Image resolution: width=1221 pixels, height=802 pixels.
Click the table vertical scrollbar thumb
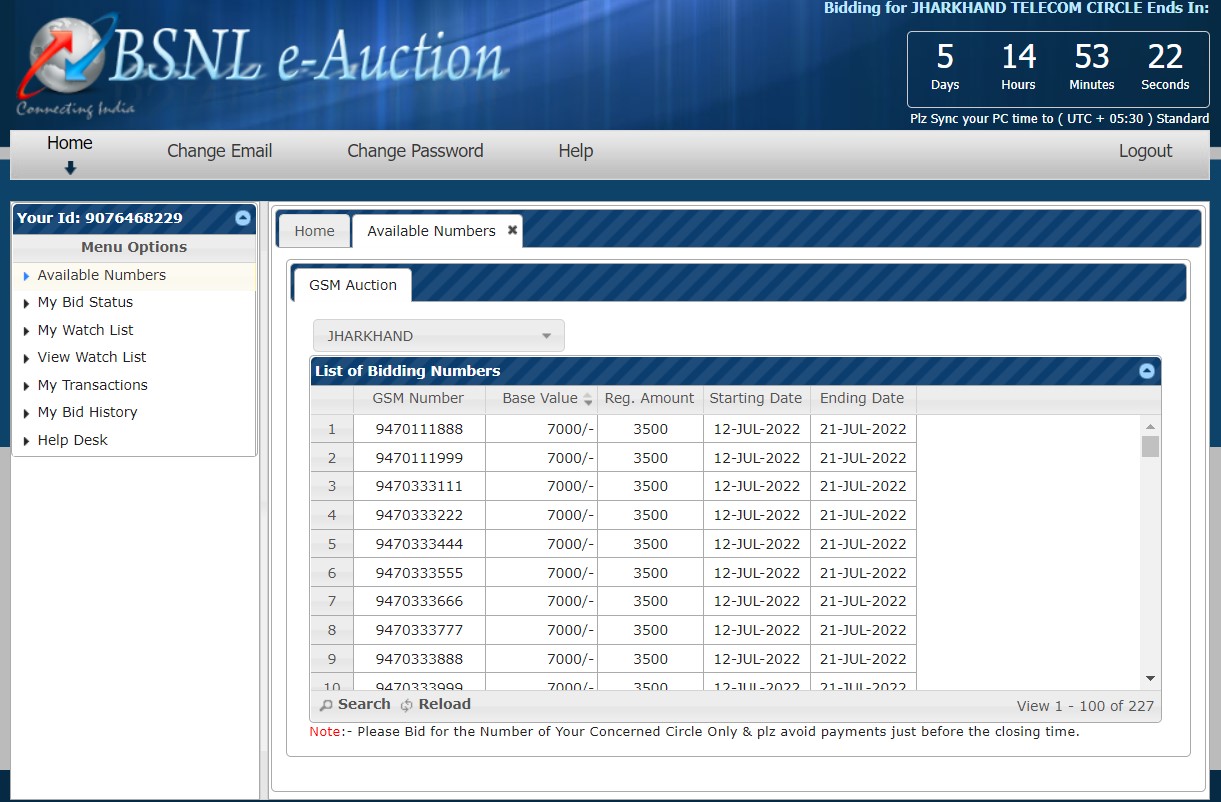1150,446
